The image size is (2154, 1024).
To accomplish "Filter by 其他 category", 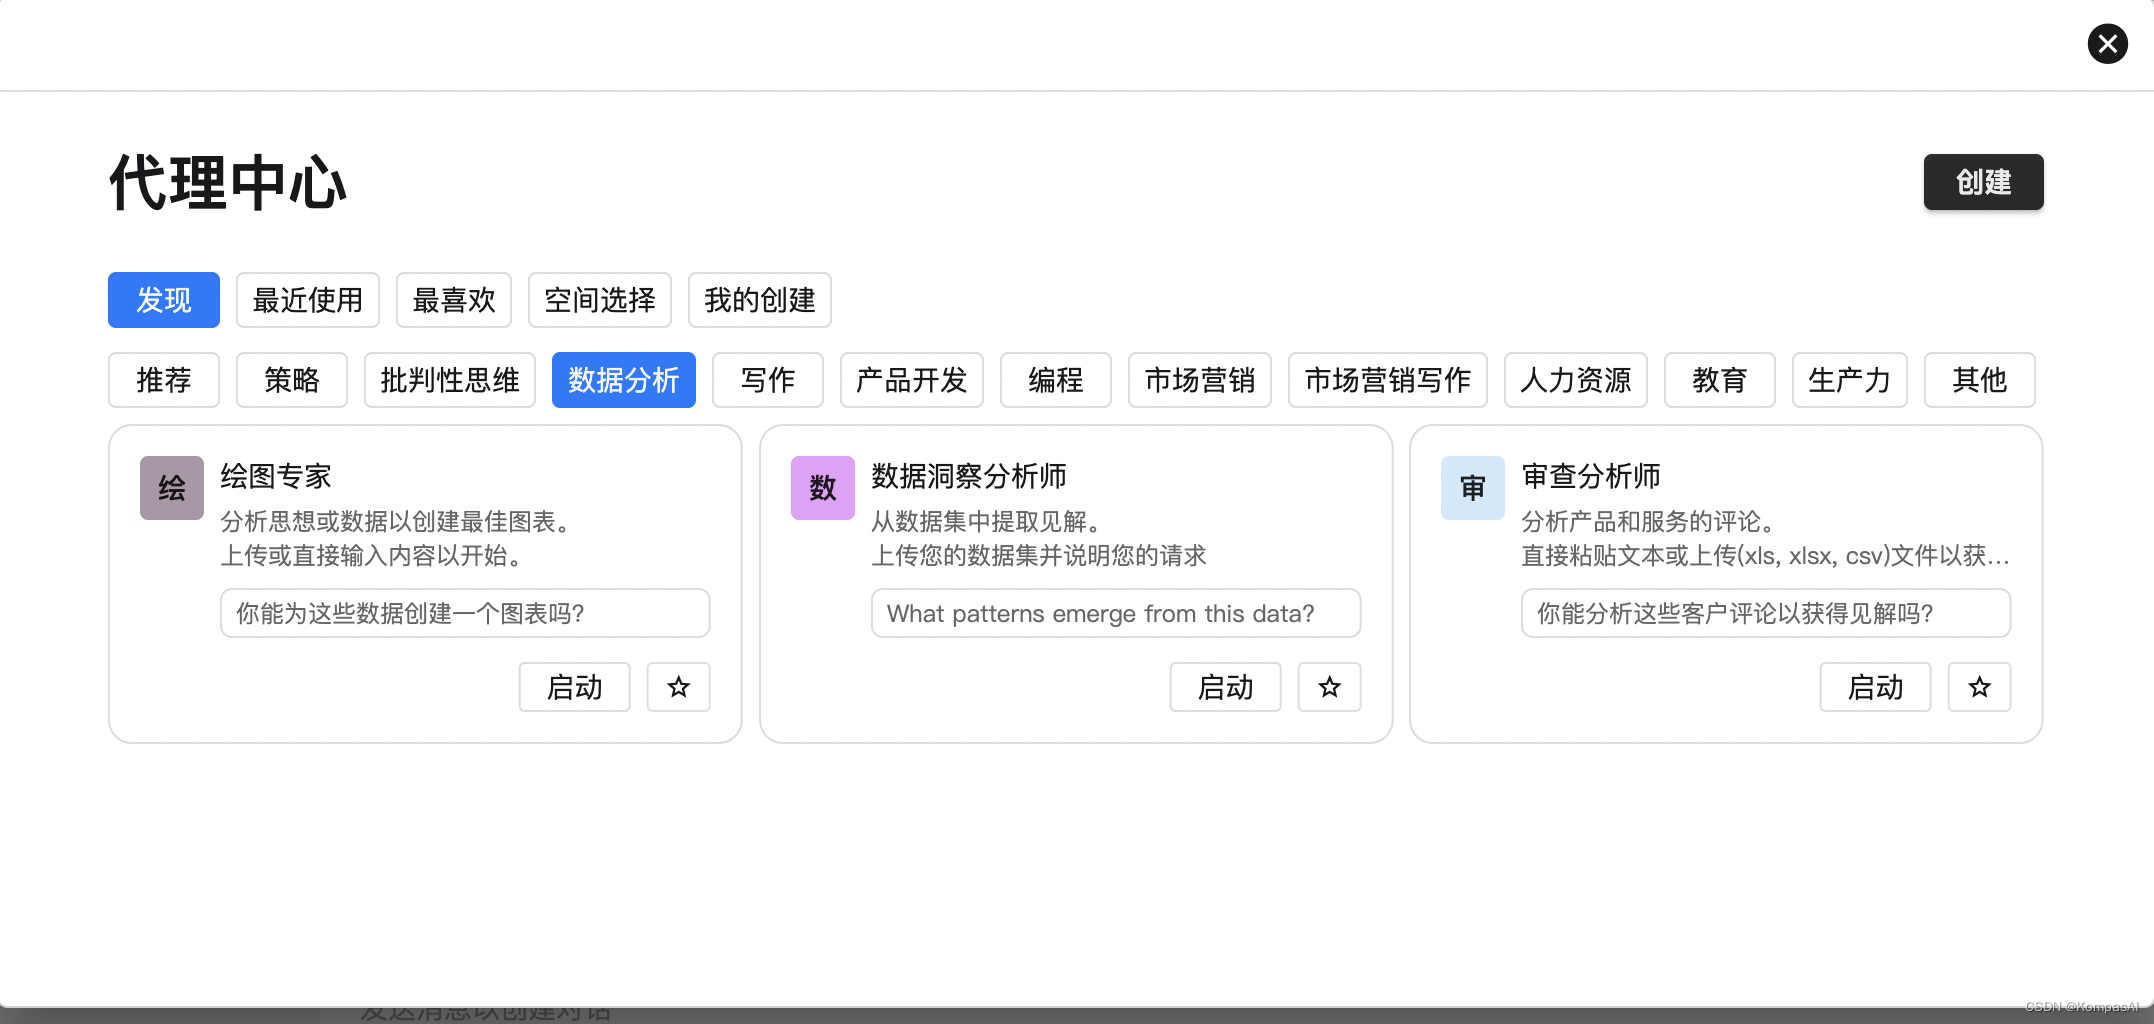I will pos(1980,380).
